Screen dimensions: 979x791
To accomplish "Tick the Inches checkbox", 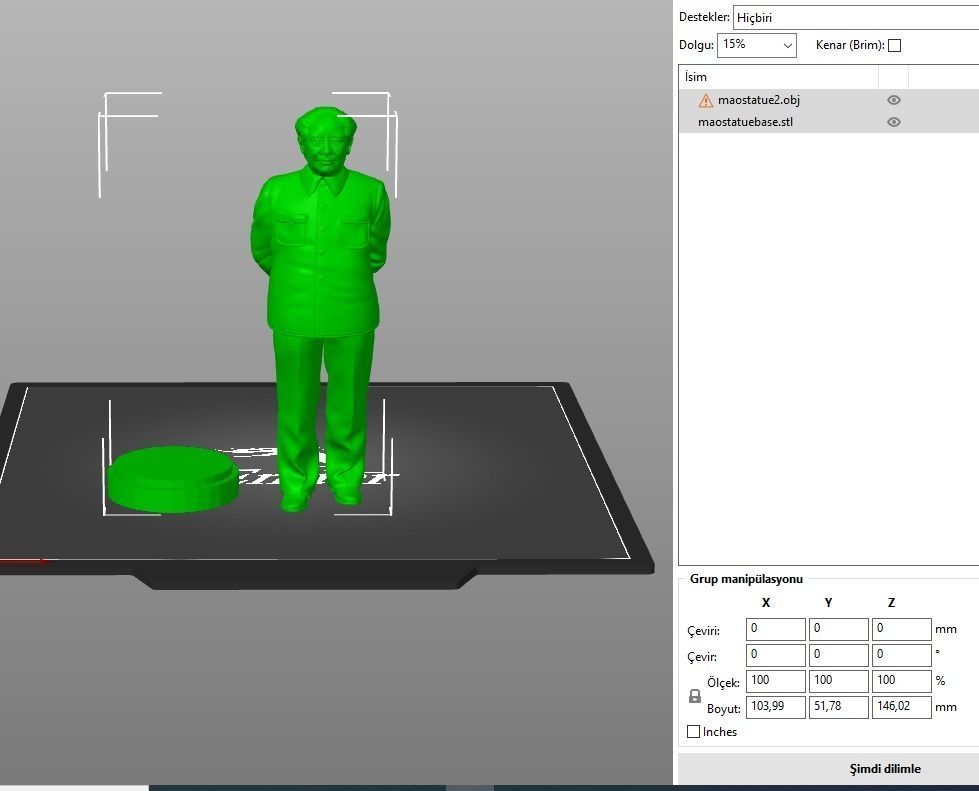I will tap(693, 732).
